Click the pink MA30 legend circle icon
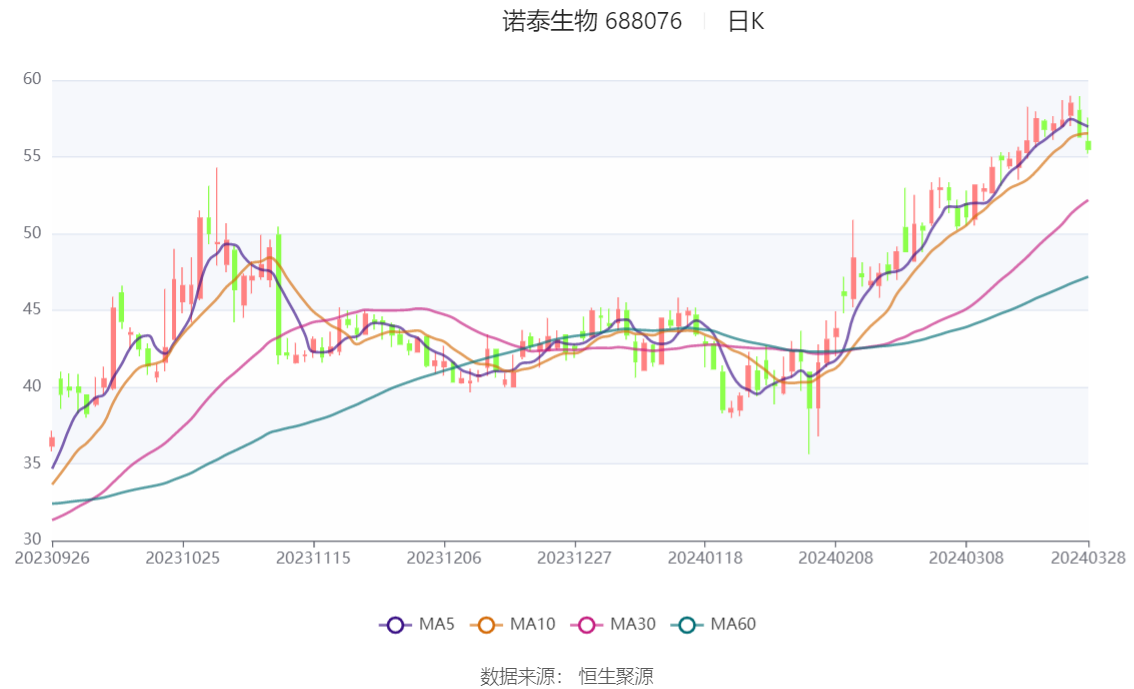 point(587,625)
